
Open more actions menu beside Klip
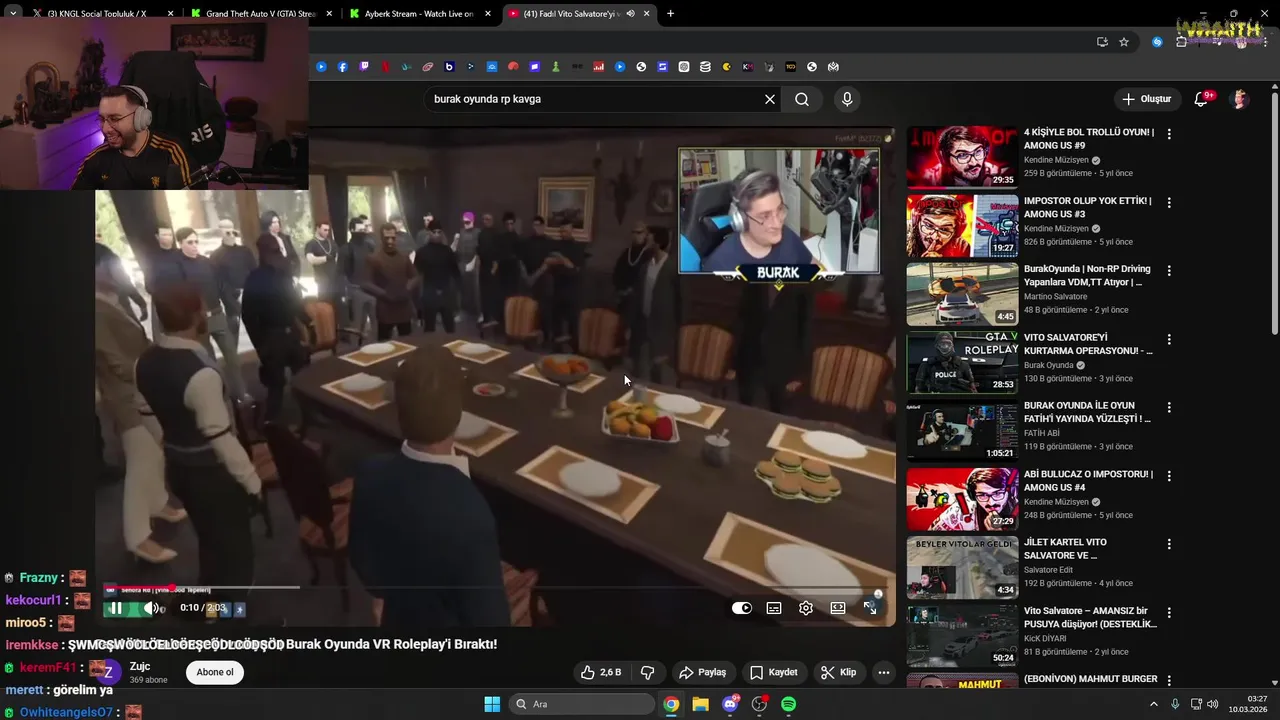point(884,673)
